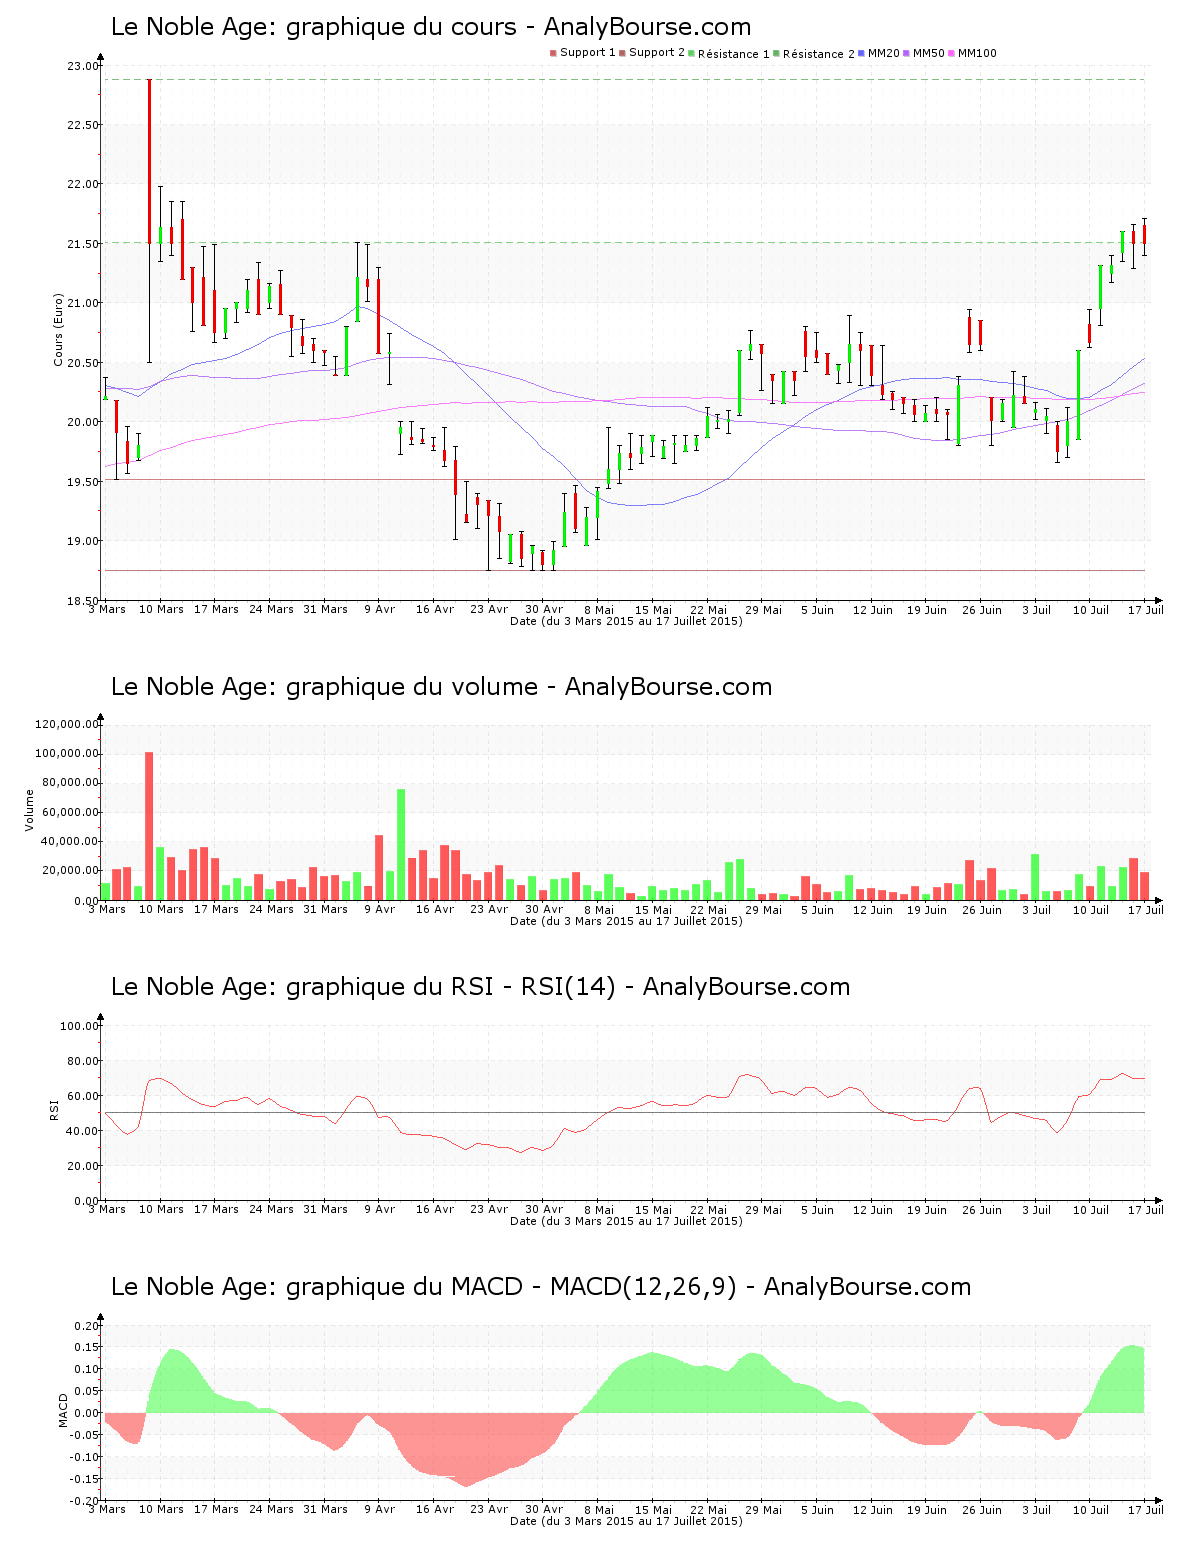Viewport: 1200px width, 1550px height.
Task: Click the 40.00 value on RSI axis
Action: [x=83, y=1131]
